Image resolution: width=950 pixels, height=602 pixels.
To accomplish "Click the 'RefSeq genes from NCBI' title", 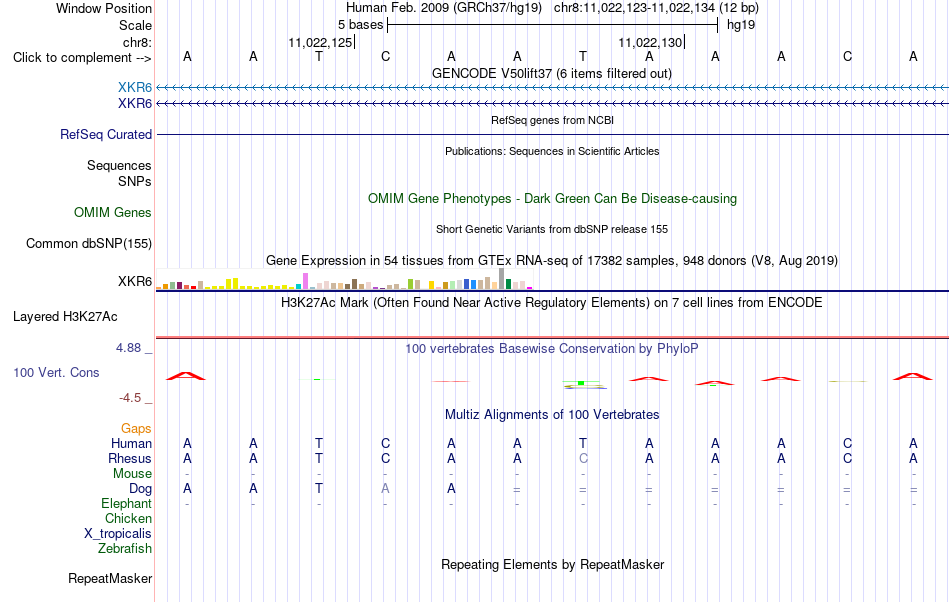I will point(552,120).
